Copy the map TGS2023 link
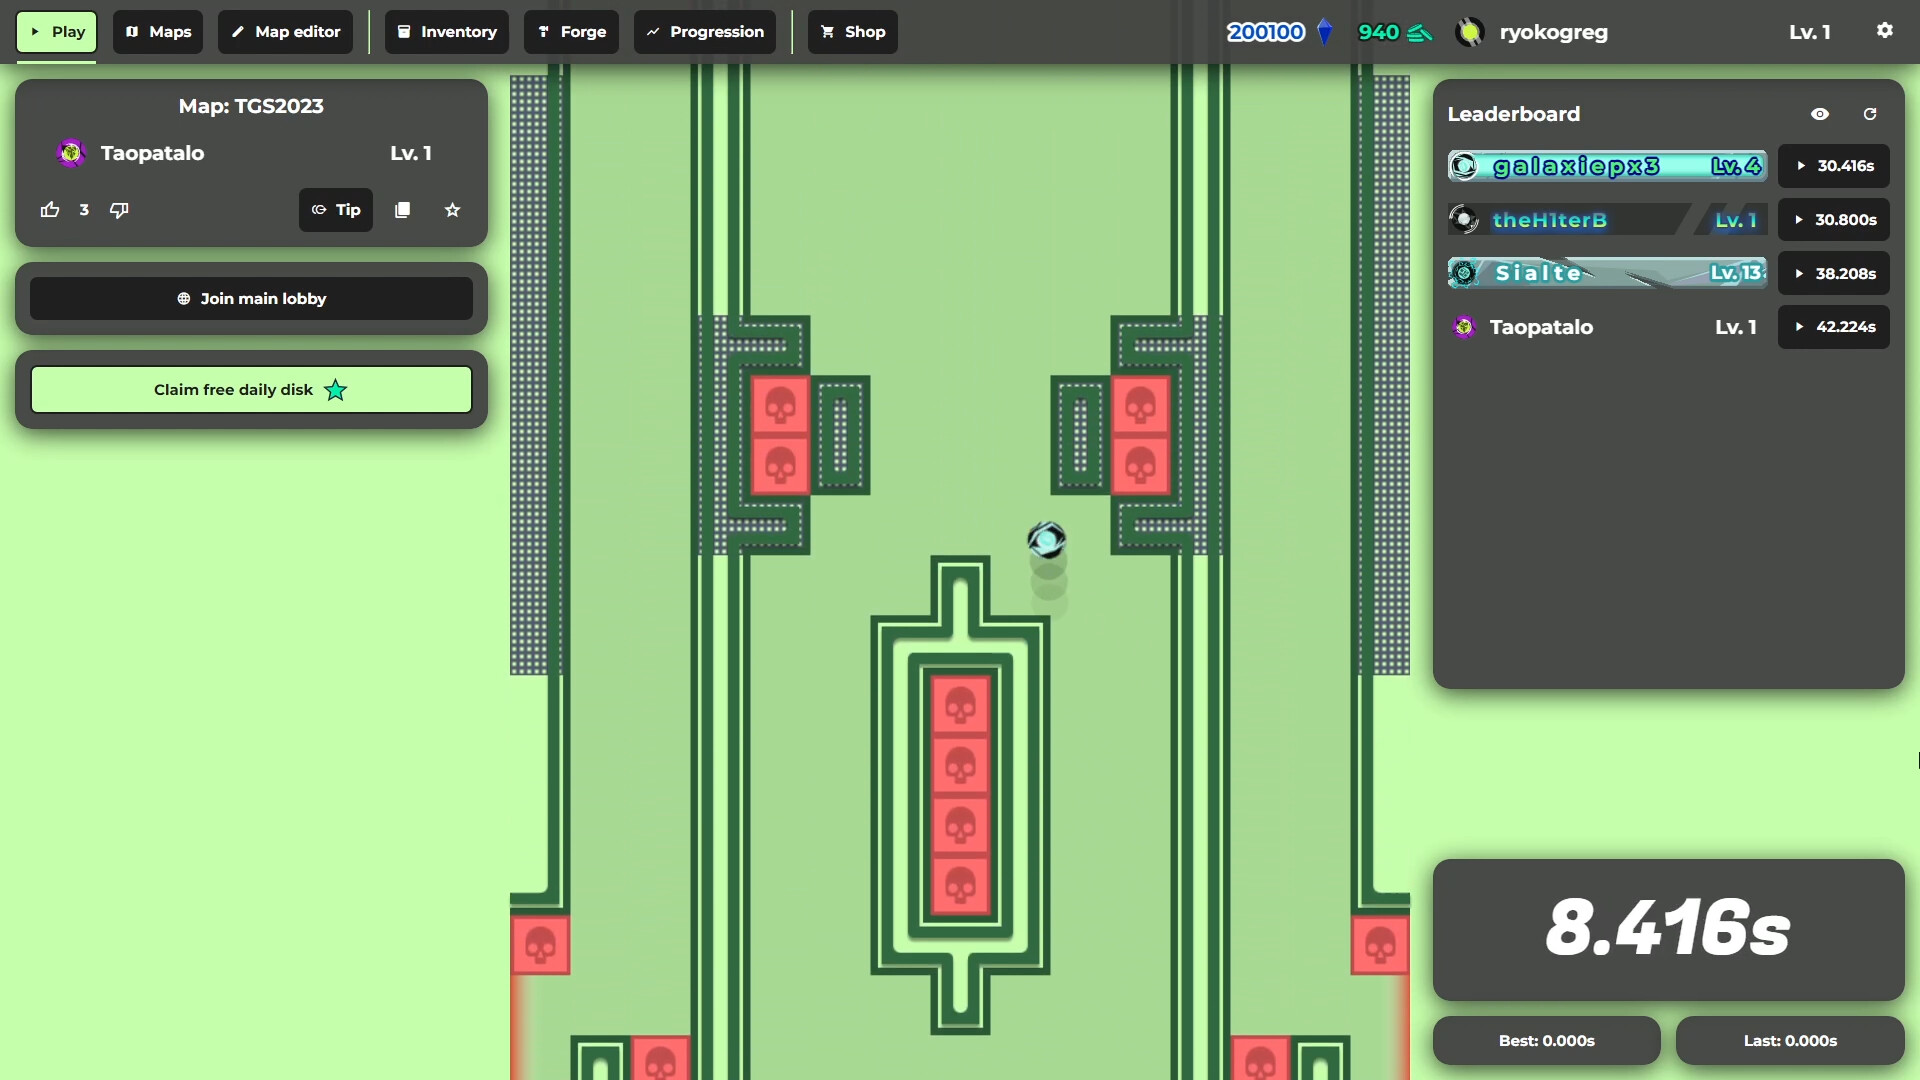The height and width of the screenshot is (1080, 1920). [402, 210]
